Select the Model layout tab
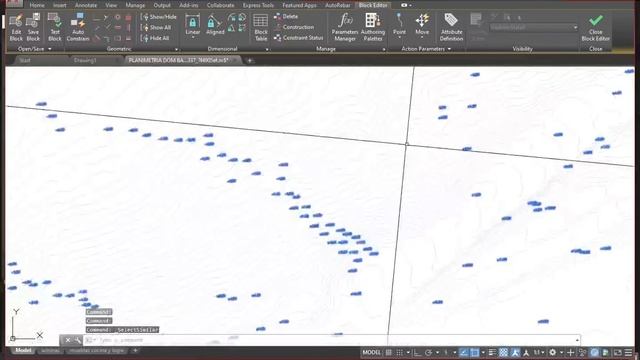Image resolution: width=640 pixels, height=360 pixels. point(23,351)
